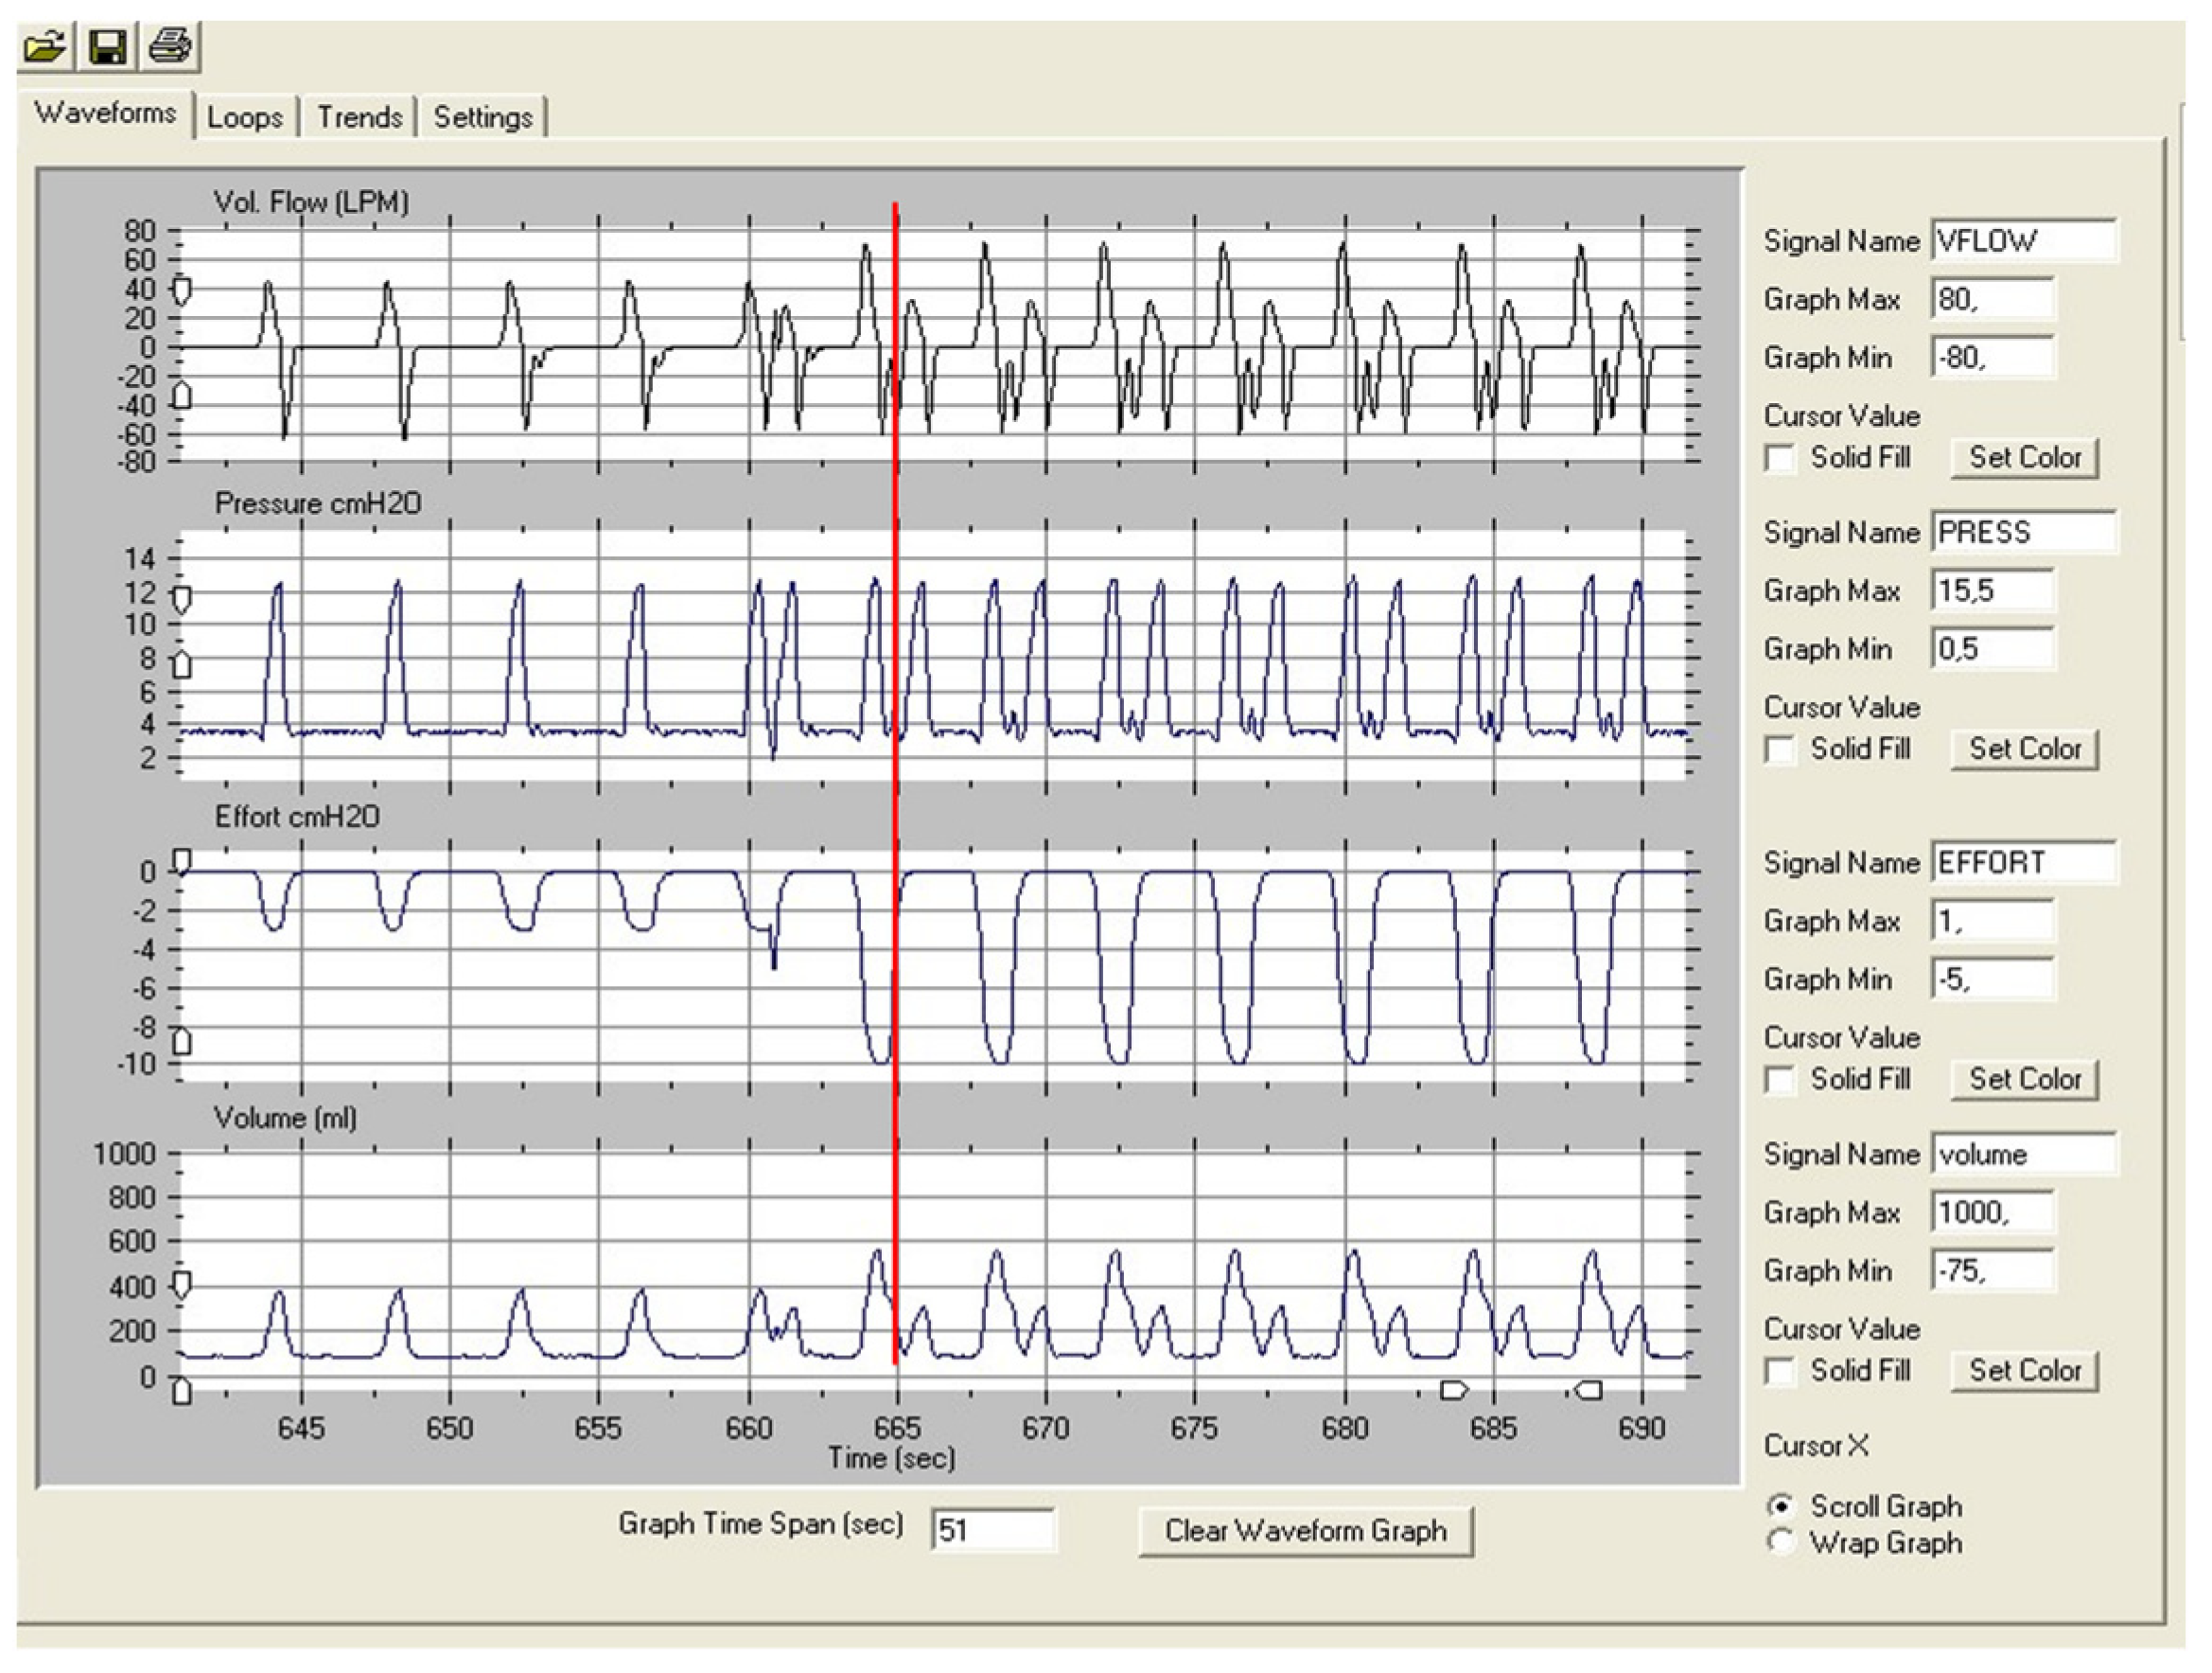Click the Print icon in toolbar

point(169,47)
